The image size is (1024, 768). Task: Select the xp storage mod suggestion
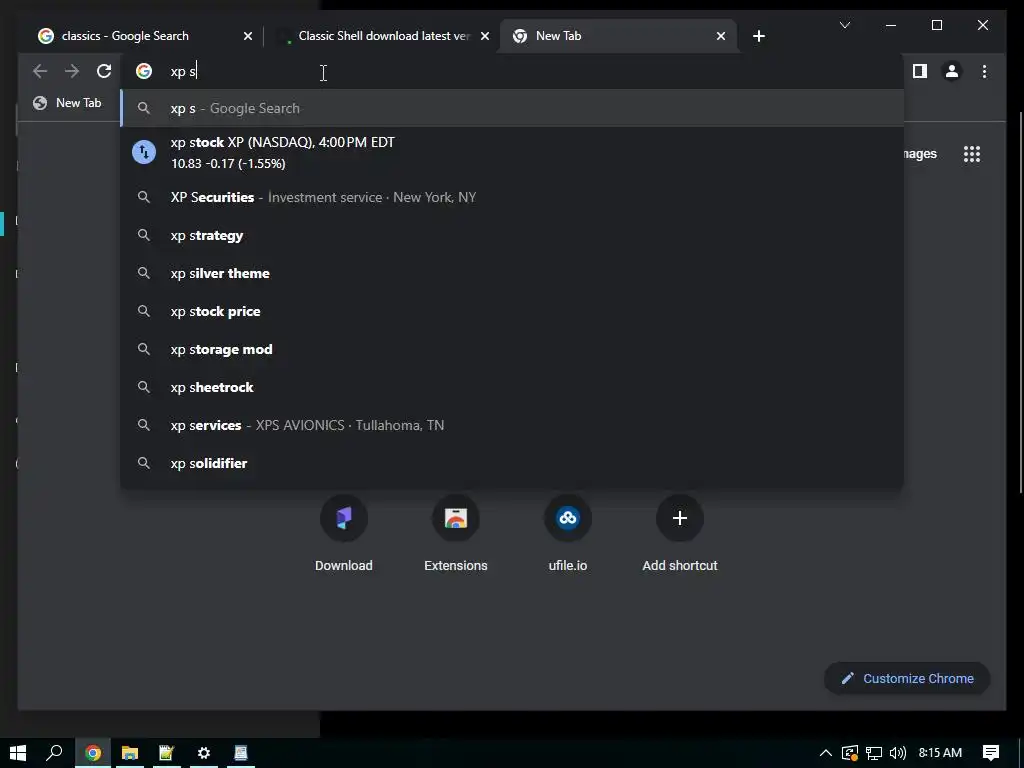tap(513, 349)
